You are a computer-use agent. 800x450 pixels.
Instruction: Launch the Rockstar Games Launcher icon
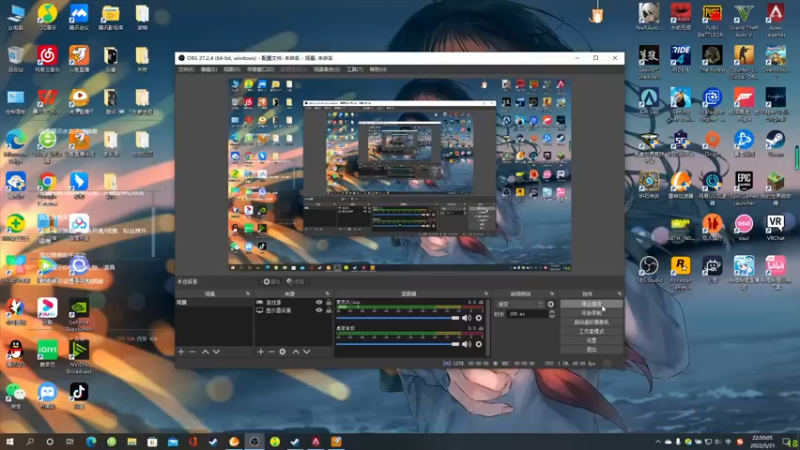click(681, 274)
